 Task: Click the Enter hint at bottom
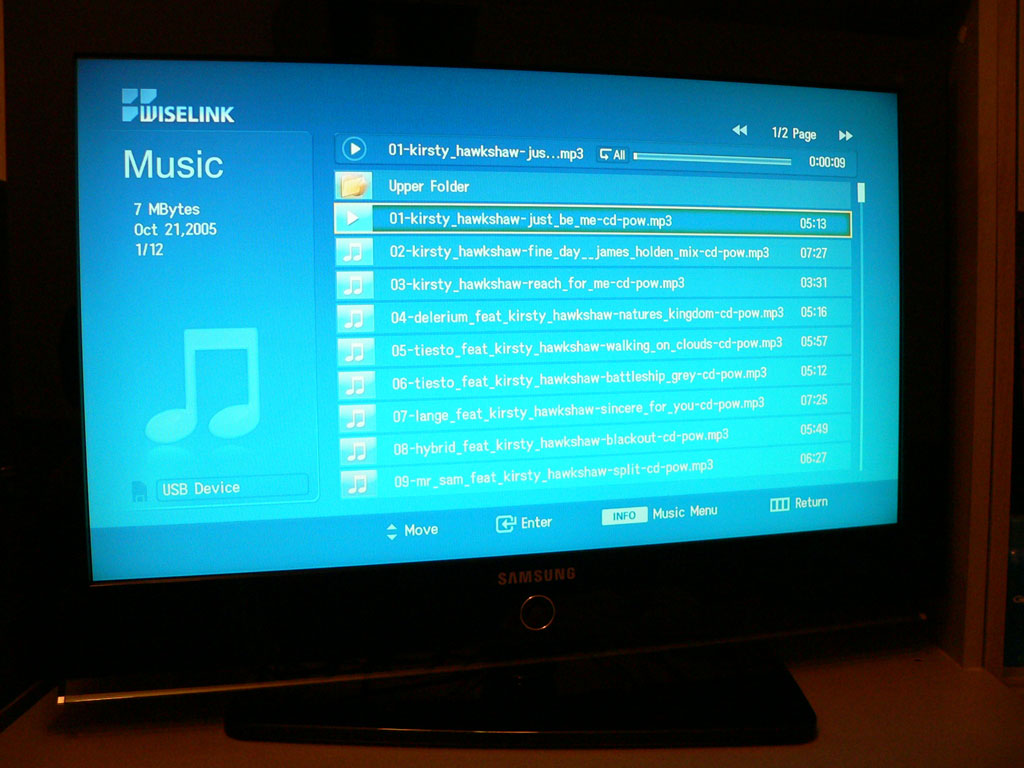point(524,523)
